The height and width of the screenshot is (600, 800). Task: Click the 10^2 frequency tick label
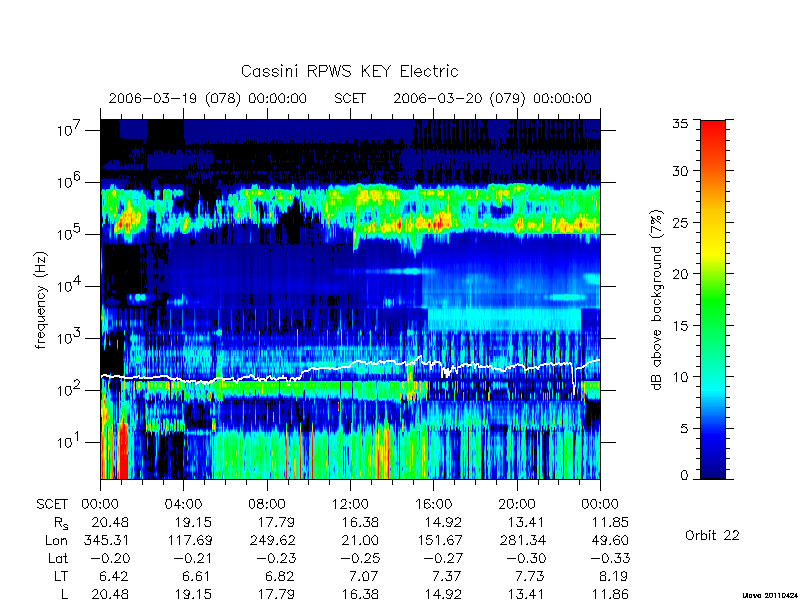click(69, 390)
